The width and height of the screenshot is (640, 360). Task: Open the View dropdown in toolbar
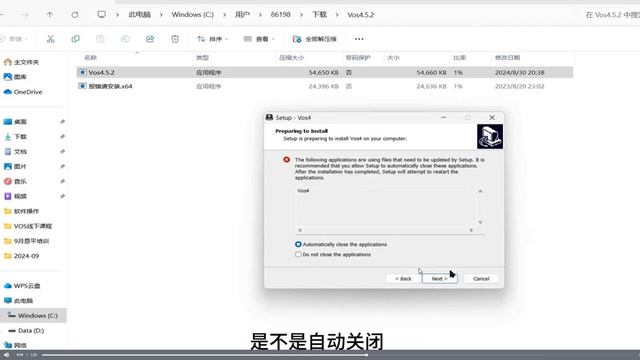coord(259,39)
